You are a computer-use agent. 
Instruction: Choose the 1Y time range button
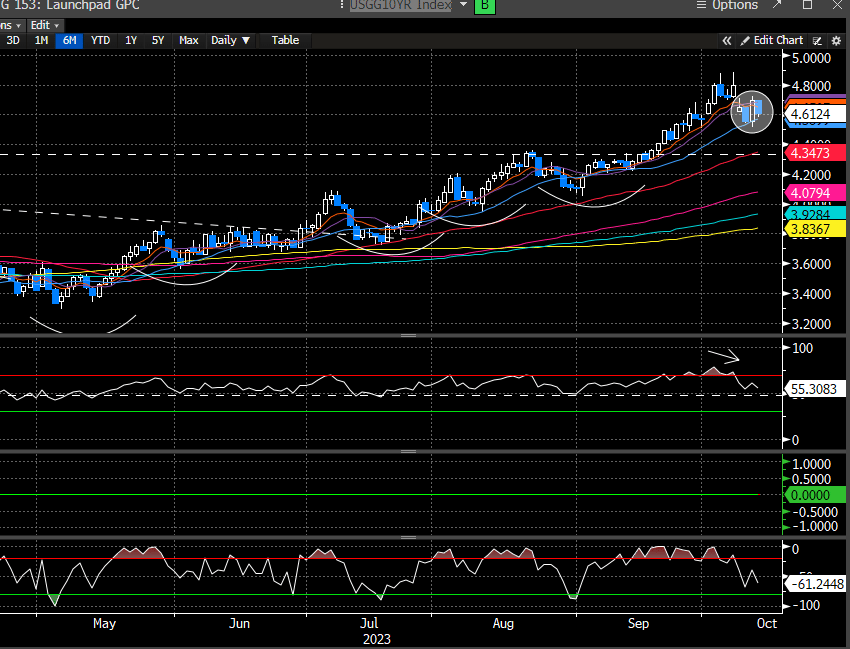click(131, 40)
